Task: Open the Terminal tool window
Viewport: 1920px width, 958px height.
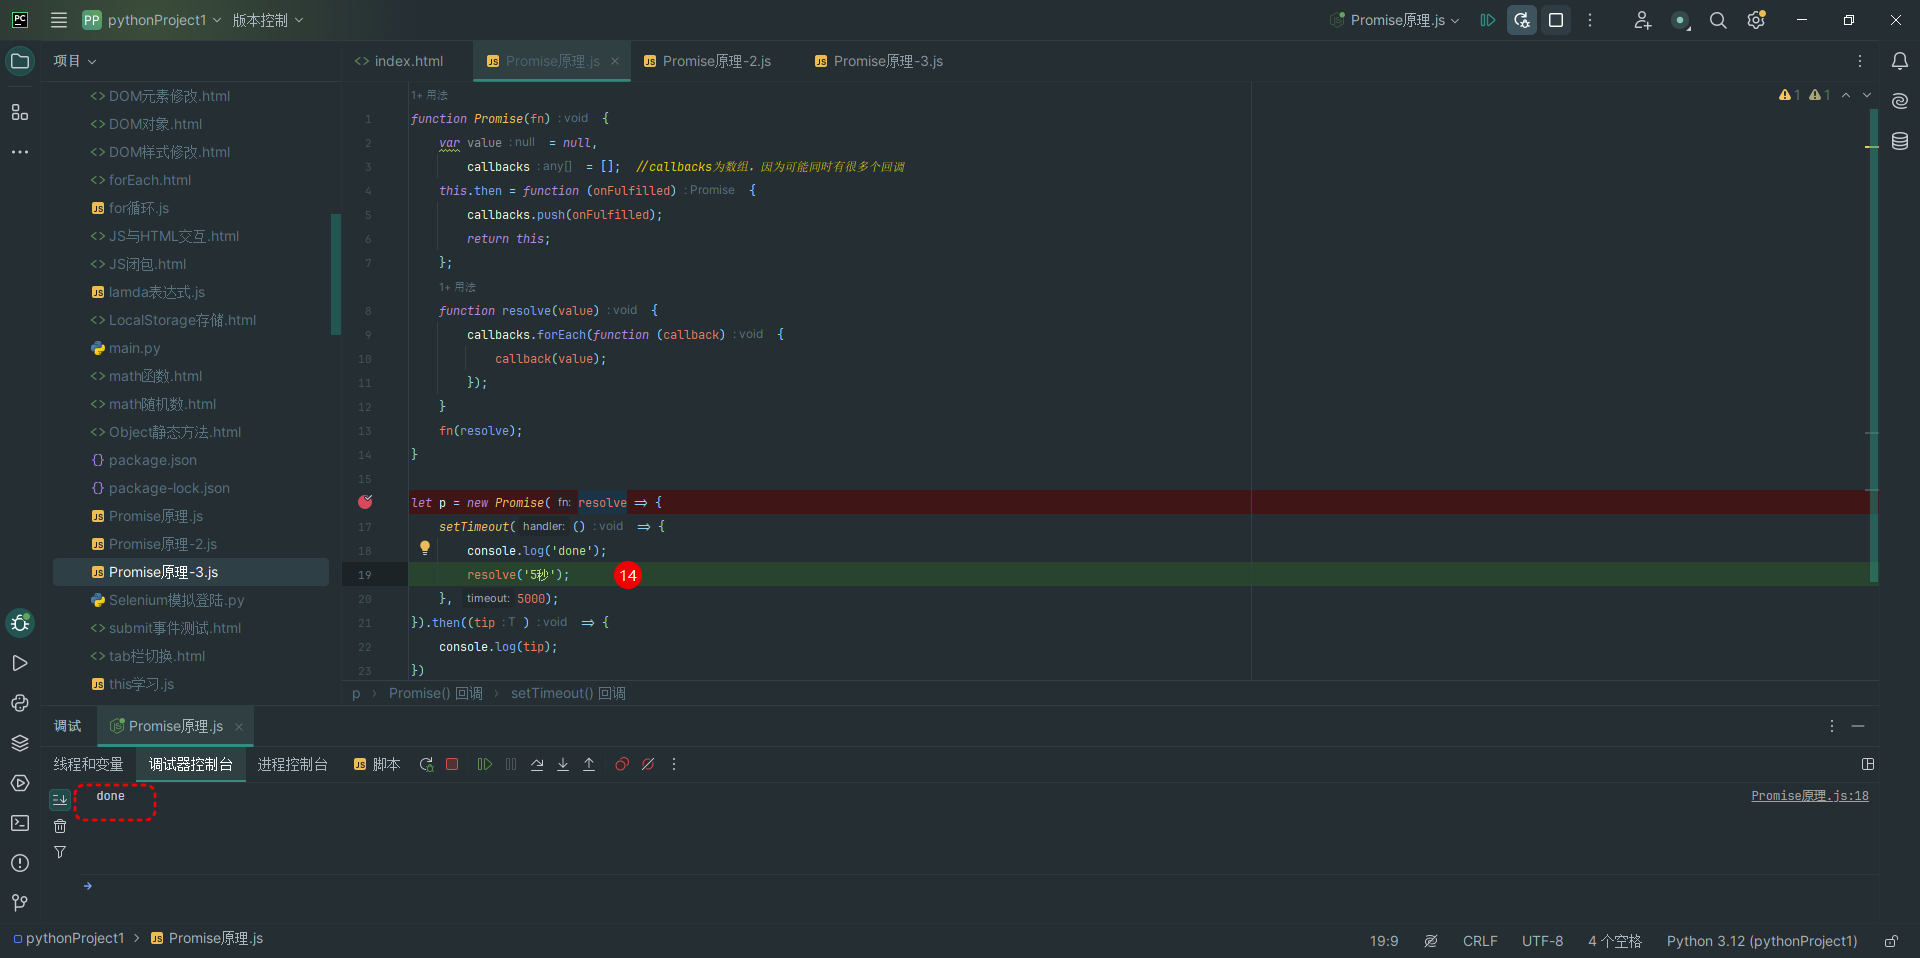Action: [20, 823]
